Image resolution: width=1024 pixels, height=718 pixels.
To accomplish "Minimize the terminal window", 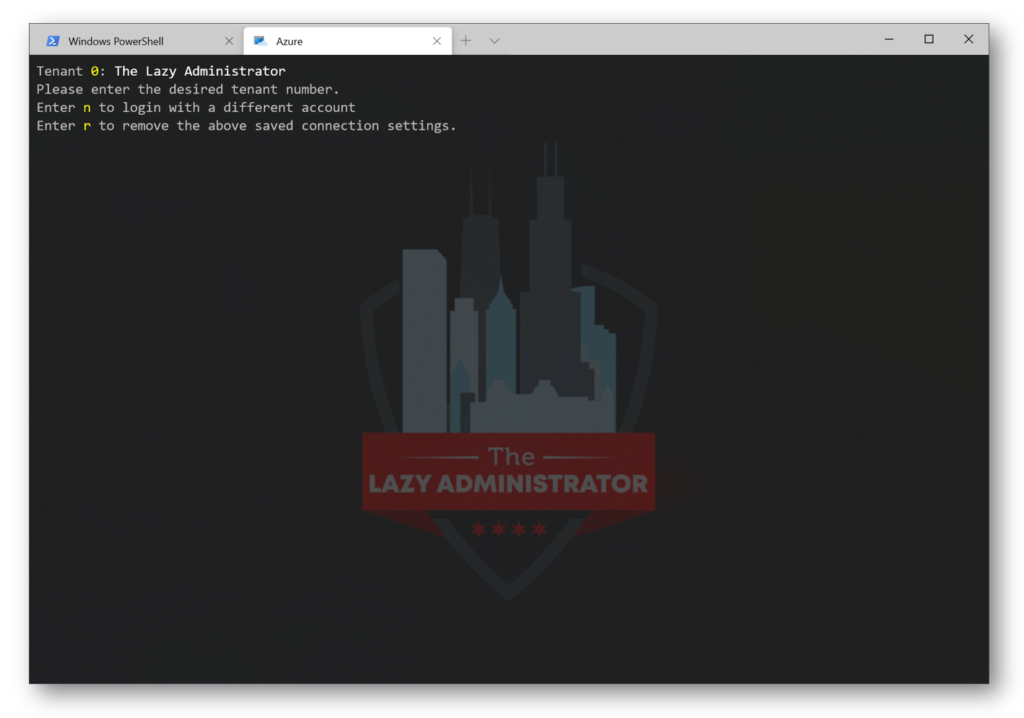I will [889, 39].
